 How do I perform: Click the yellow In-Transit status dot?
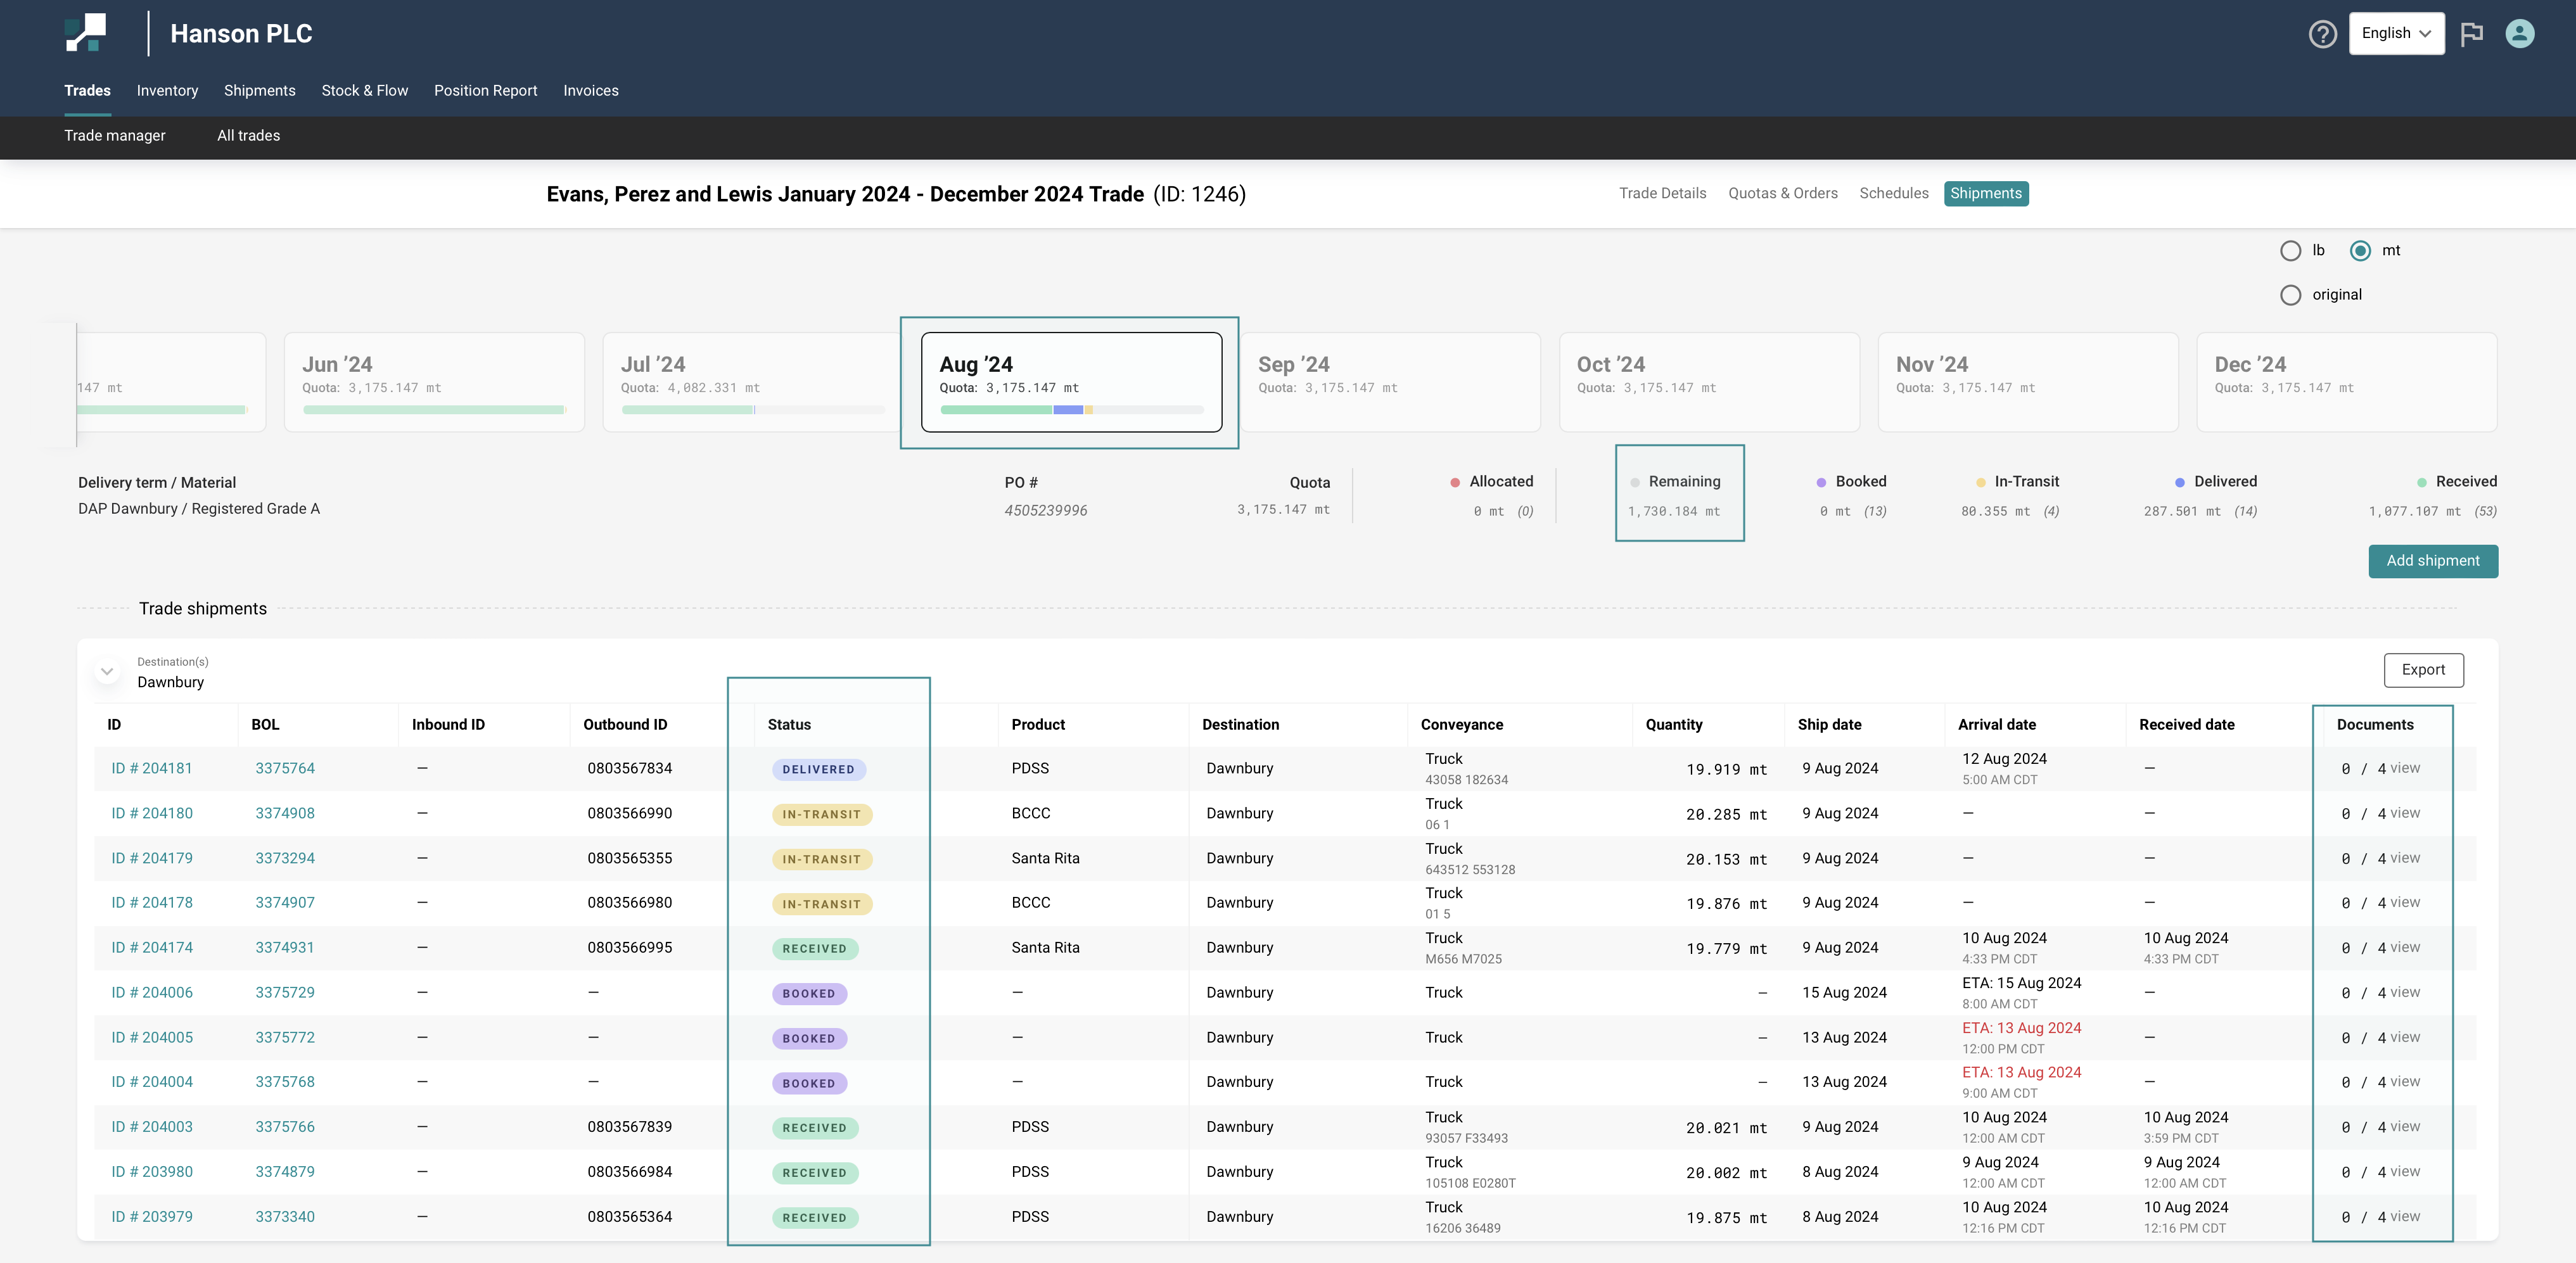click(x=1980, y=482)
